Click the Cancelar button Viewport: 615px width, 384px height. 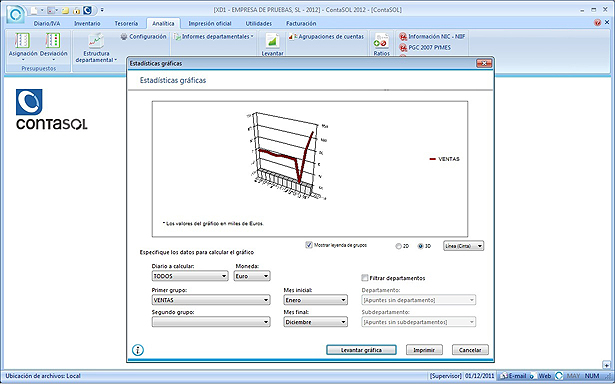point(470,350)
